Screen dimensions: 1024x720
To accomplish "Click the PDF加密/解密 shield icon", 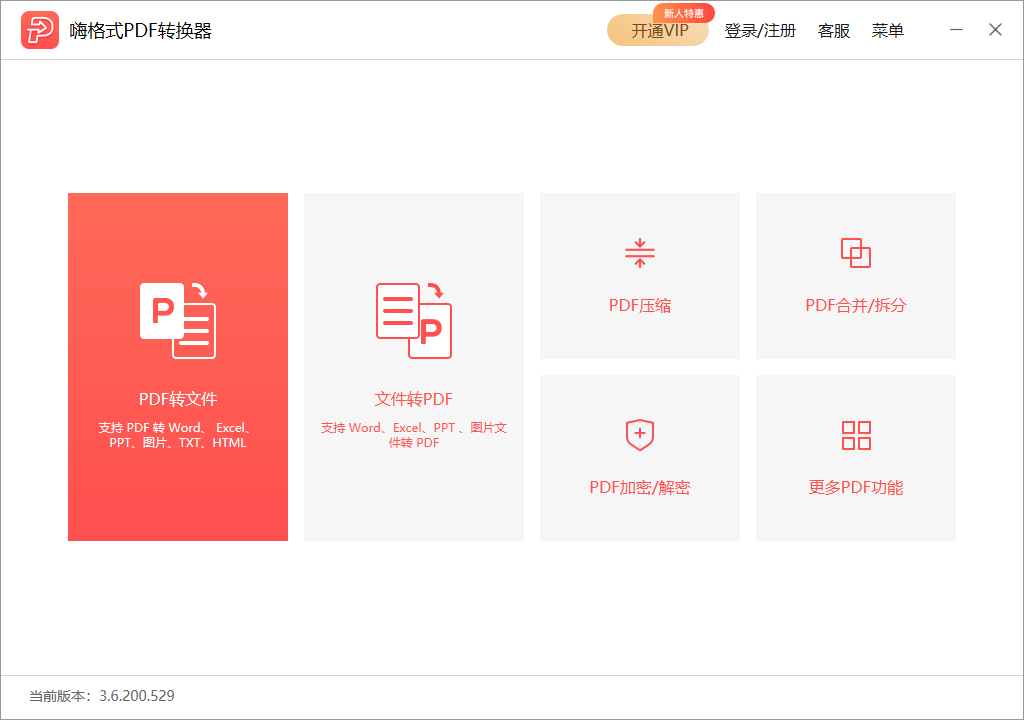I will point(640,434).
